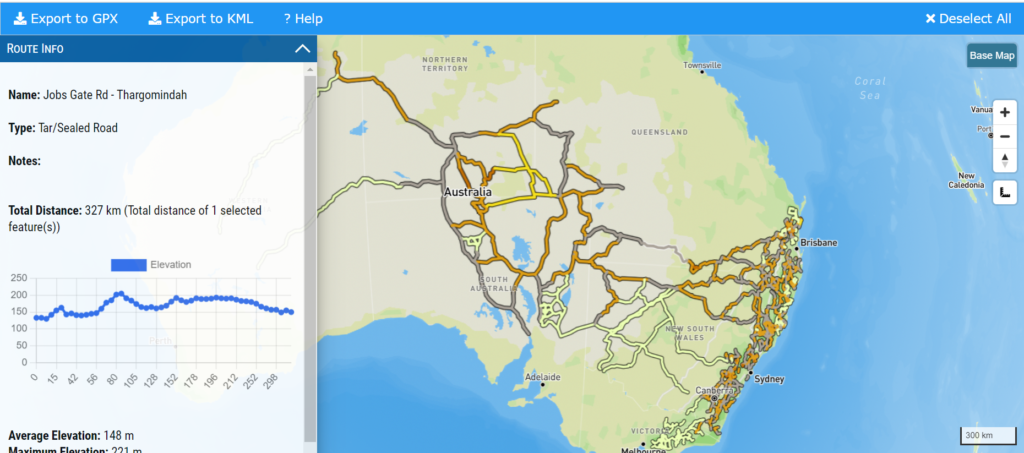The height and width of the screenshot is (453, 1024).
Task: Click Export to GPX button
Action: tap(66, 18)
